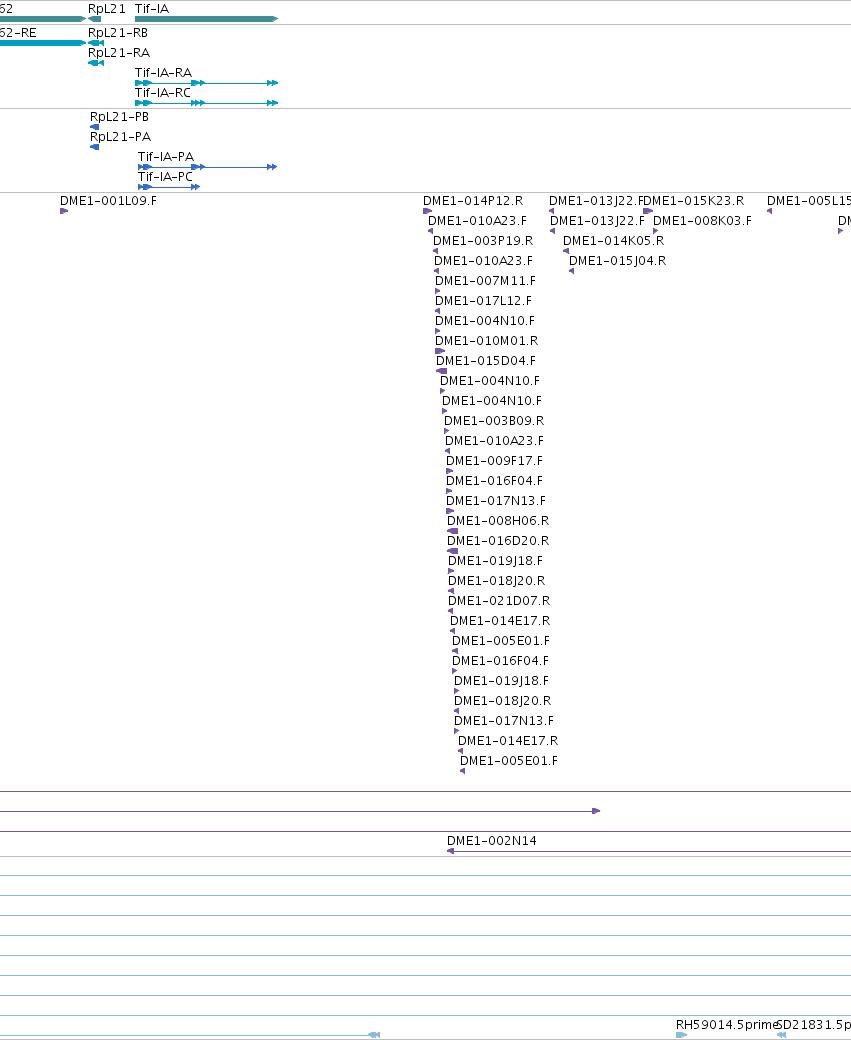Select the RpL21 gene label

coord(107,9)
